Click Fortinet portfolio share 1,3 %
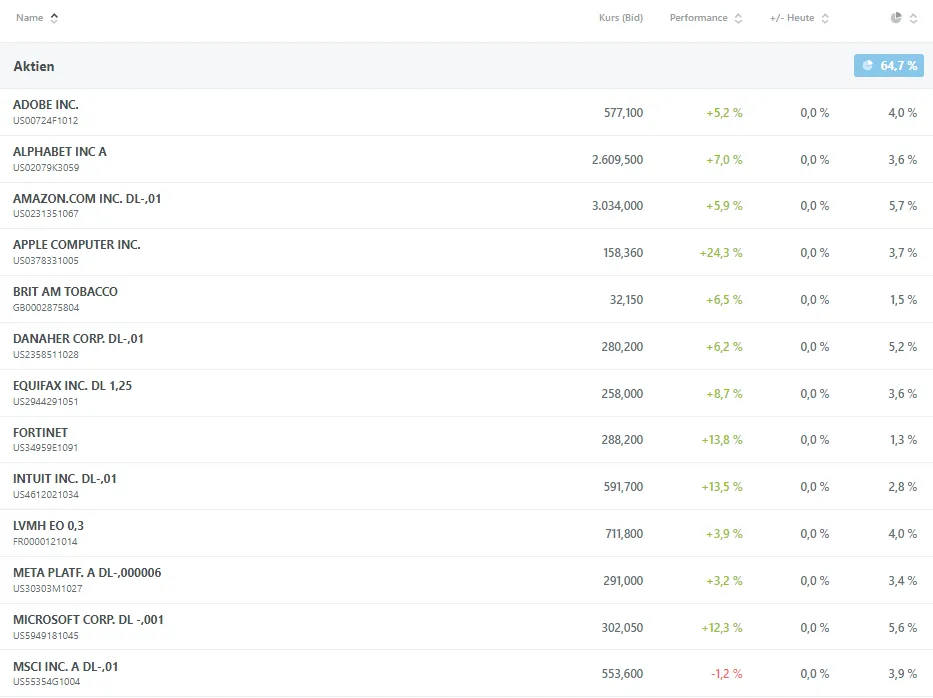Viewport: 933px width, 698px height. click(x=903, y=440)
